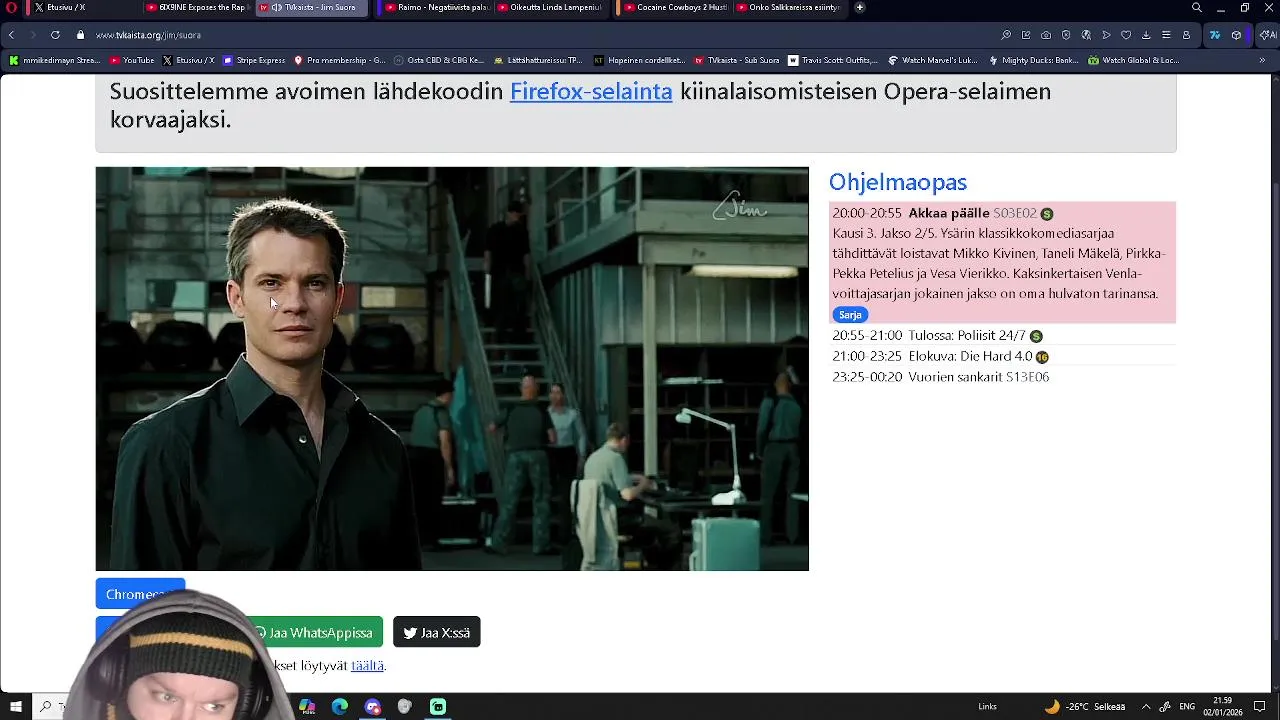Switch to the Onko Salkkareissa tab
Image resolution: width=1280 pixels, height=720 pixels.
[788, 7]
